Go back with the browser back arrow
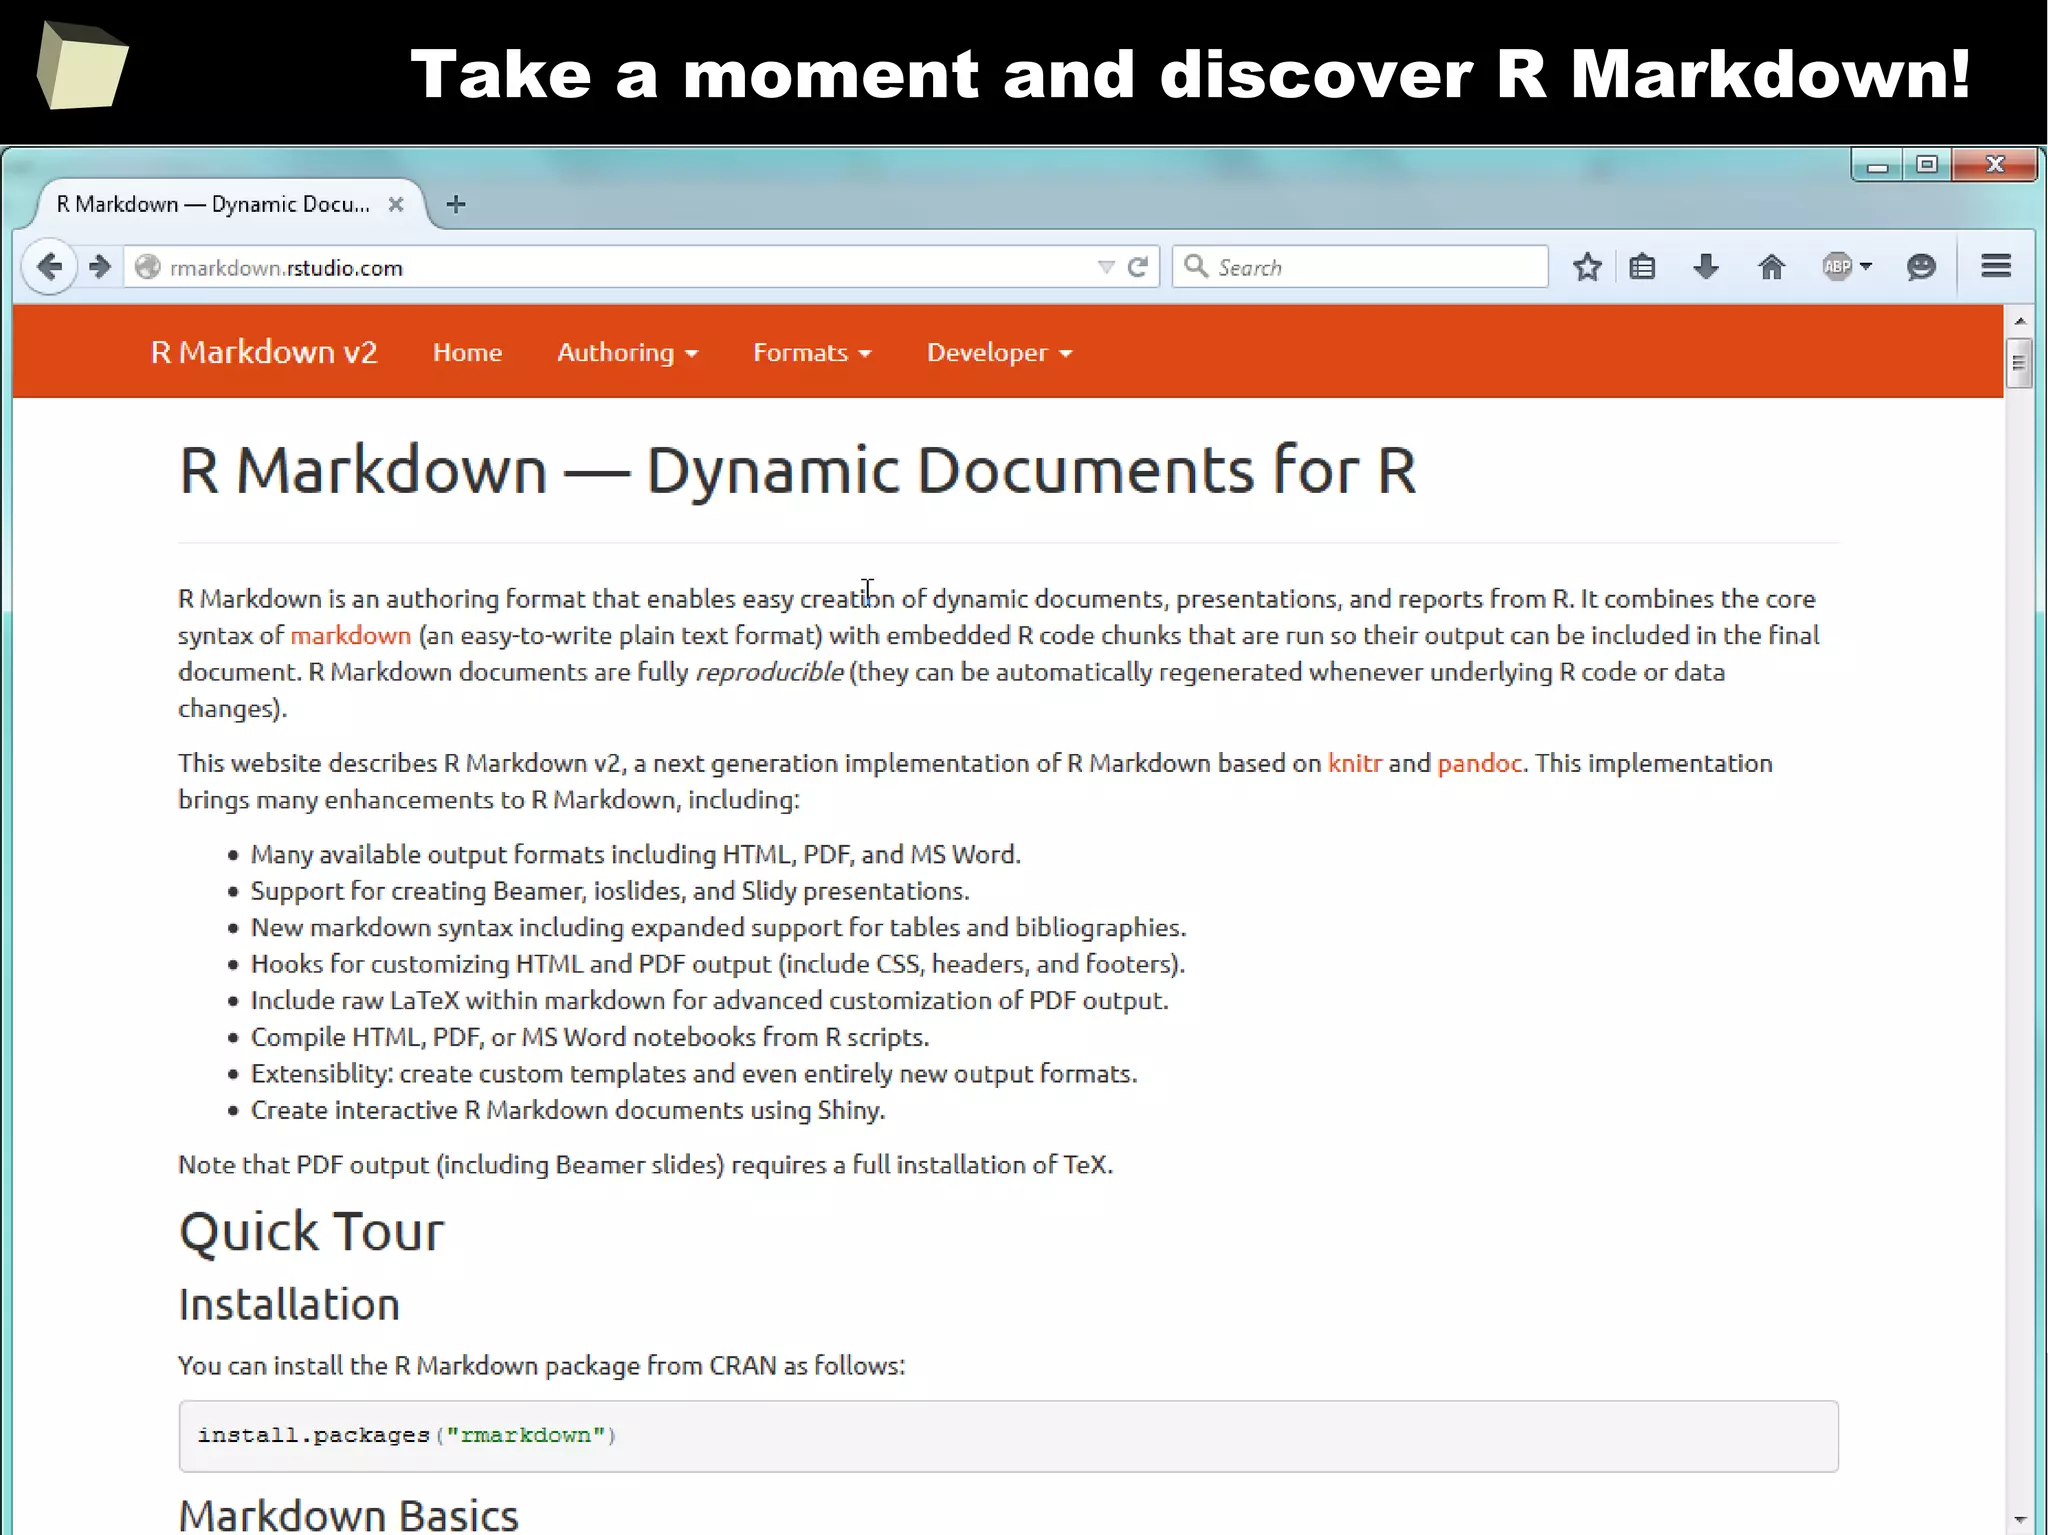This screenshot has height=1535, width=2048. click(x=49, y=267)
